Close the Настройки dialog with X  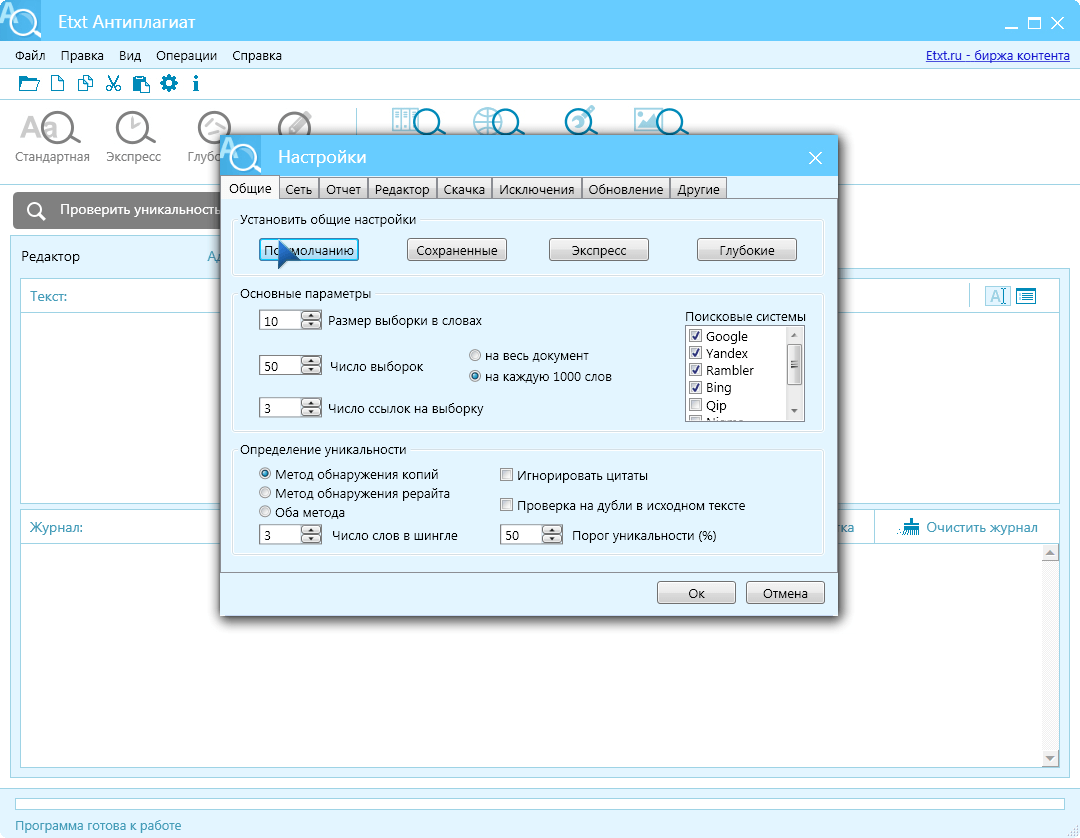coord(816,158)
